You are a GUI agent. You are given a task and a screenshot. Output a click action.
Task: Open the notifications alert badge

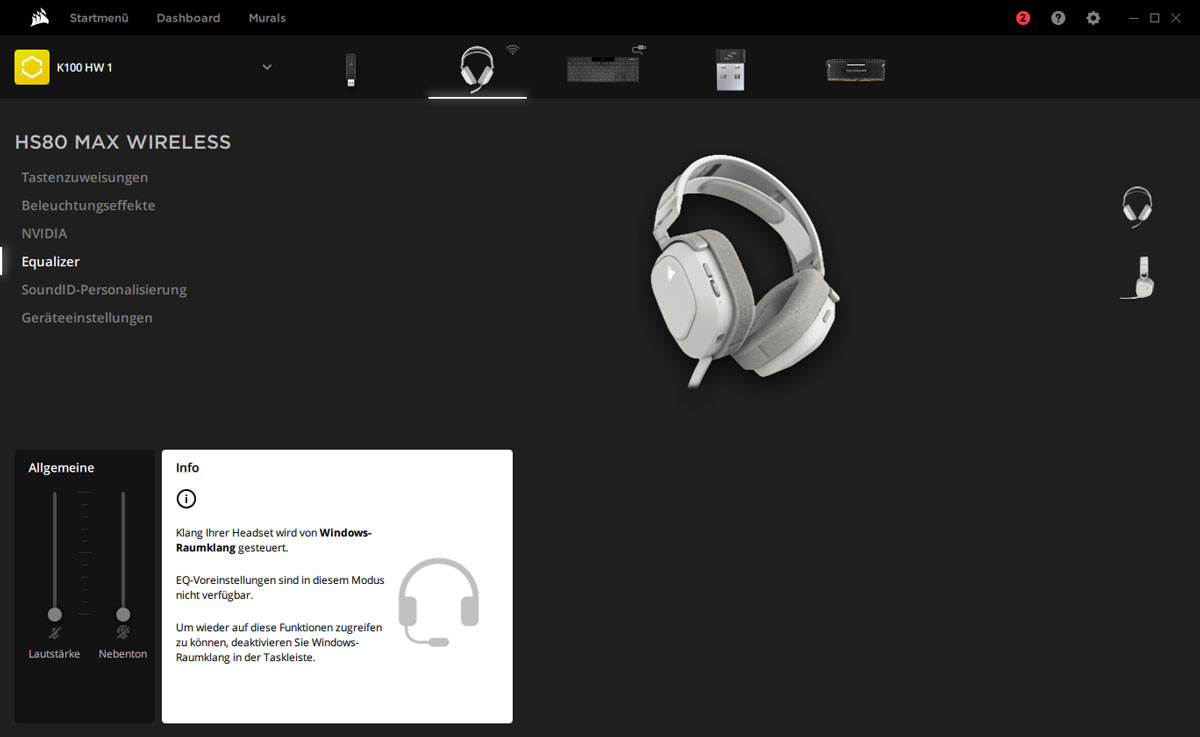(1023, 18)
